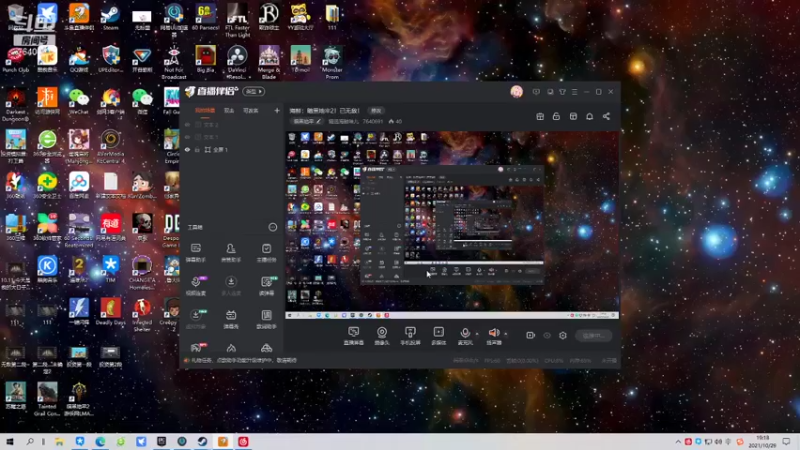Expand microphone options arrow
Screen dimensions: 800x450
(477, 334)
